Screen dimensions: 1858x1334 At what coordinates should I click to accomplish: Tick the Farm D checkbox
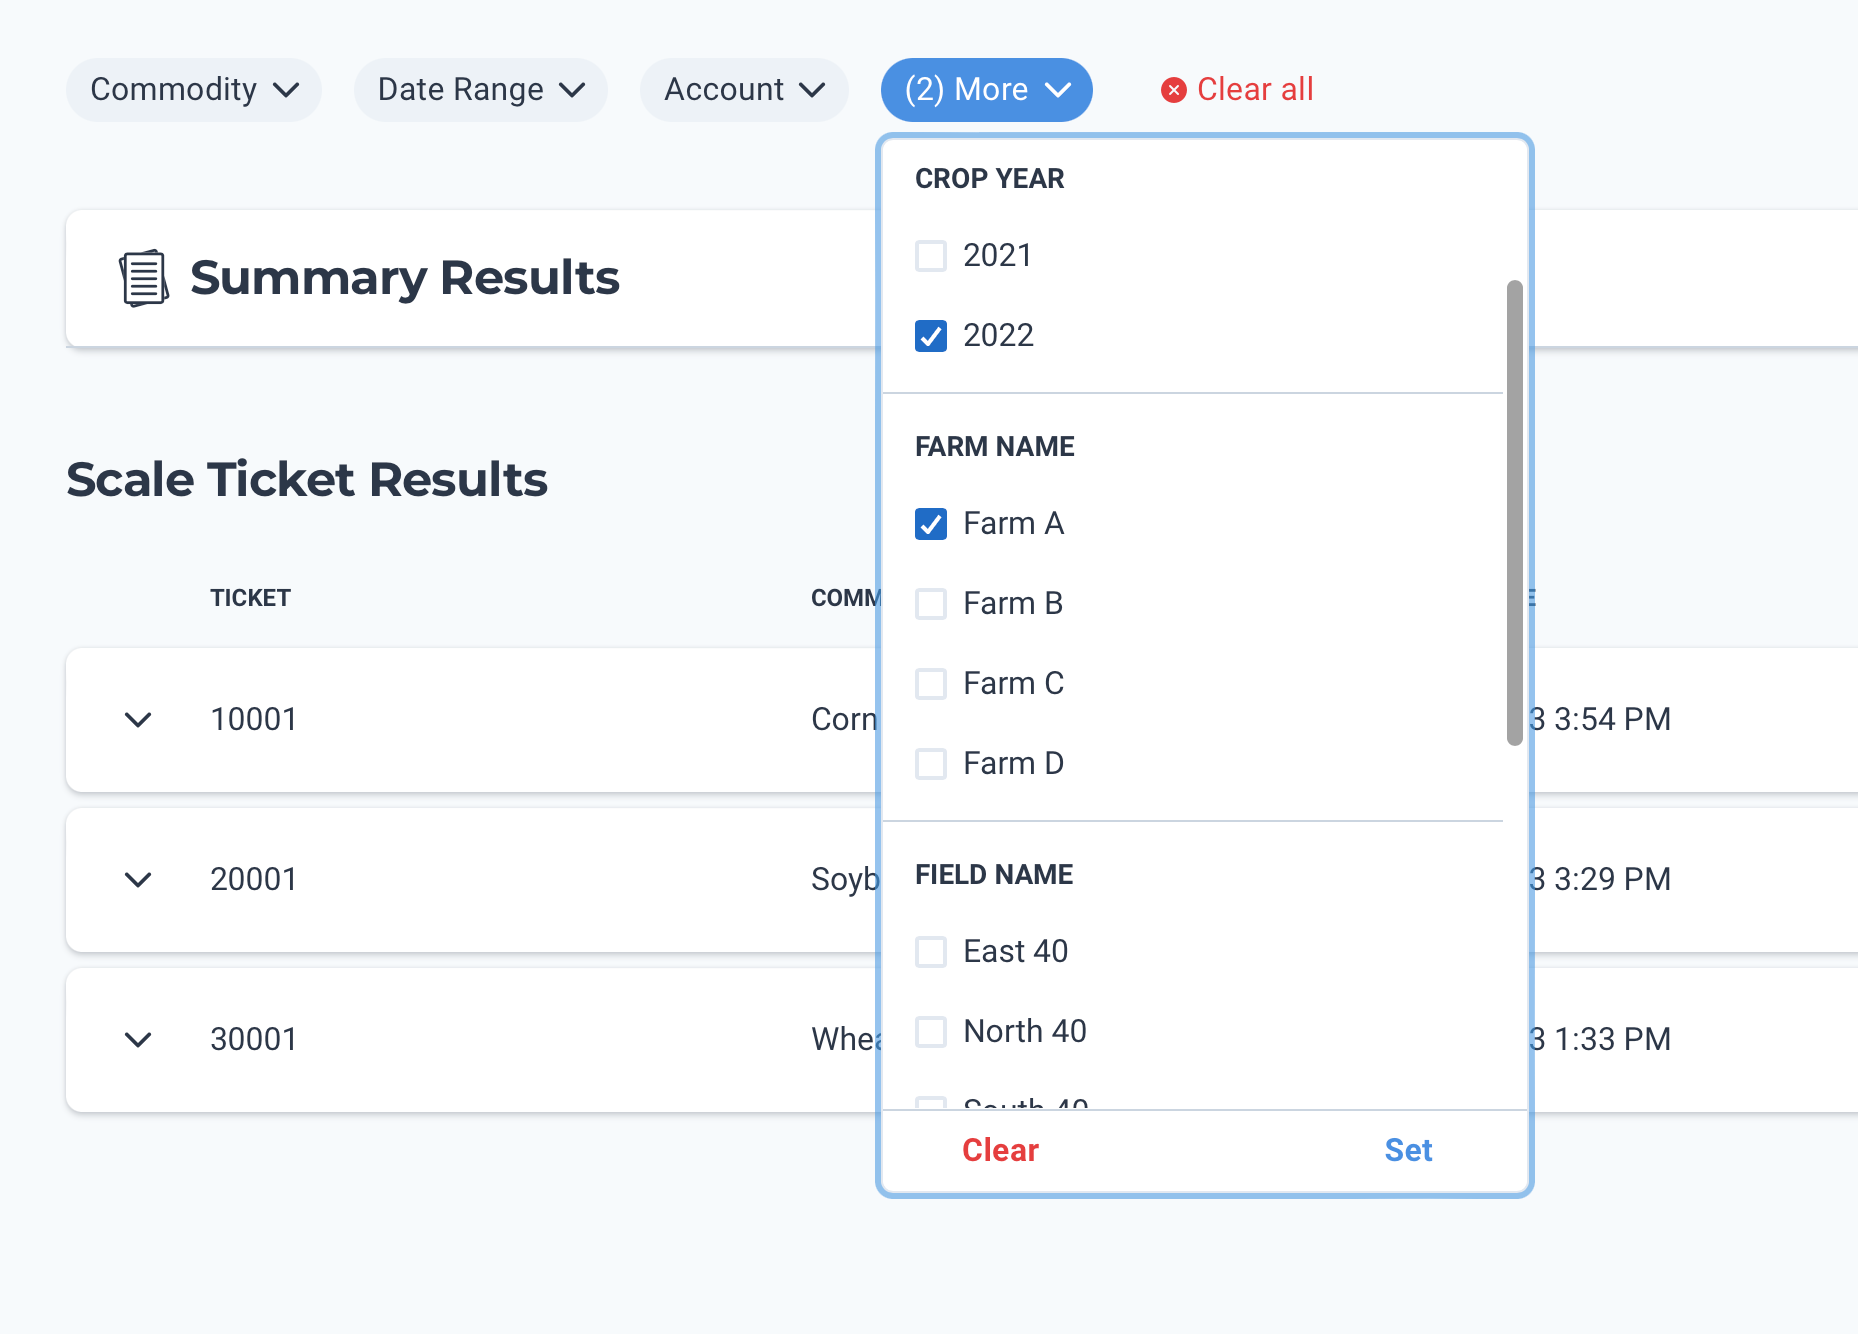[931, 764]
